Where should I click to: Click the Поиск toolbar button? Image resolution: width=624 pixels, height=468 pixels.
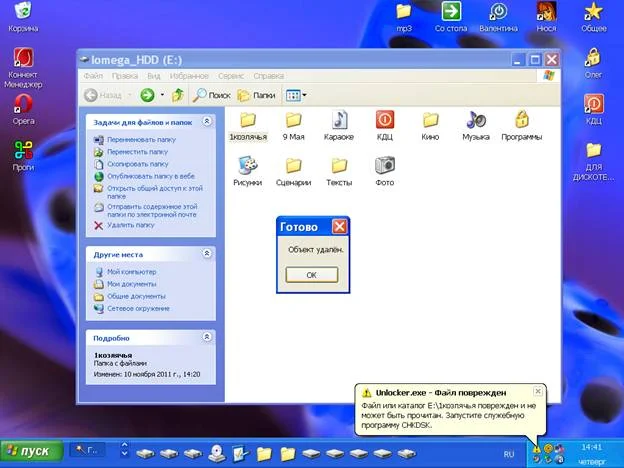pyautogui.click(x=211, y=95)
